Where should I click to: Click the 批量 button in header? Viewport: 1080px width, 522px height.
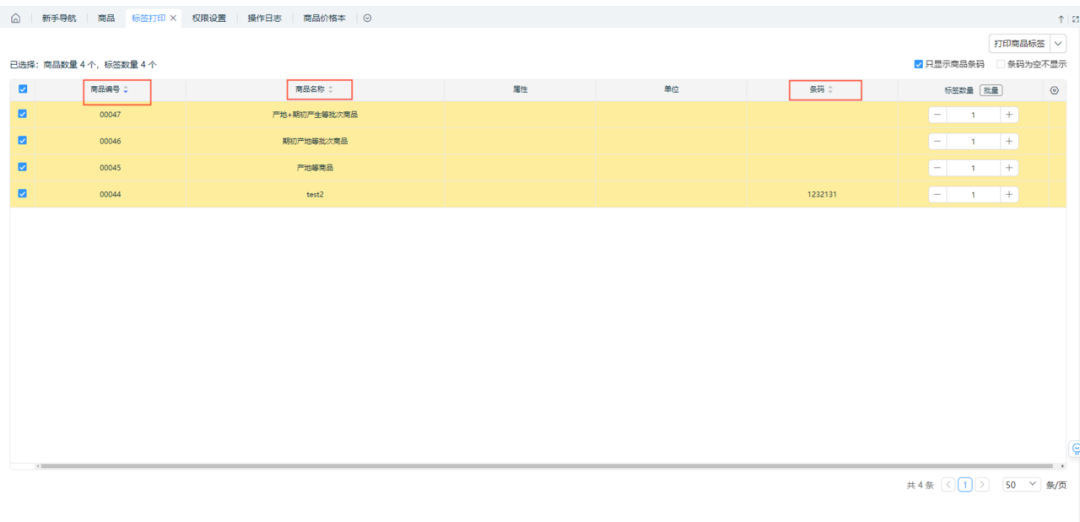(x=991, y=90)
